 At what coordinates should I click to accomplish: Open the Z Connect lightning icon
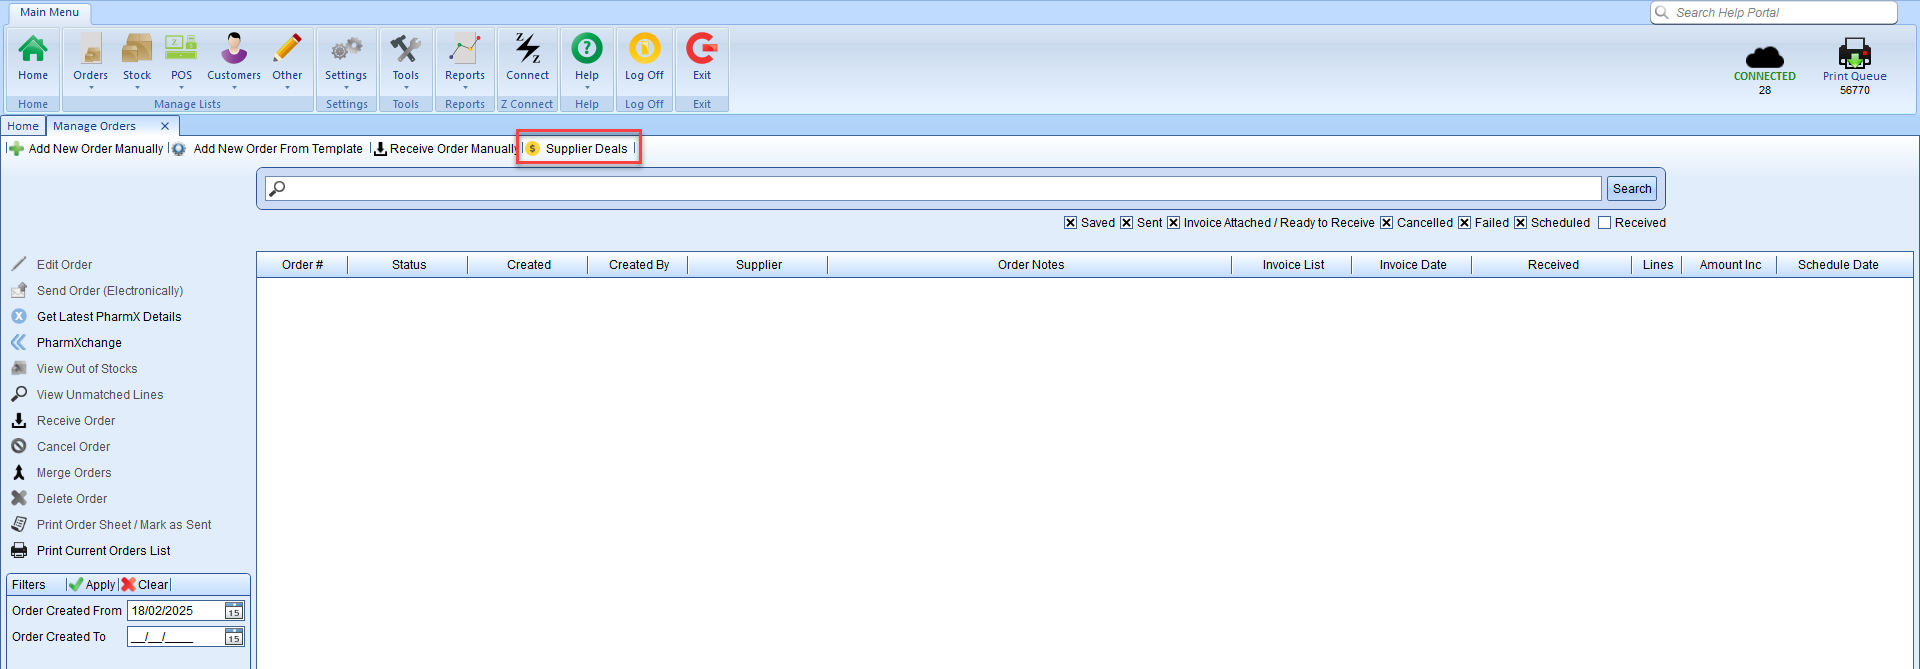coord(527,50)
